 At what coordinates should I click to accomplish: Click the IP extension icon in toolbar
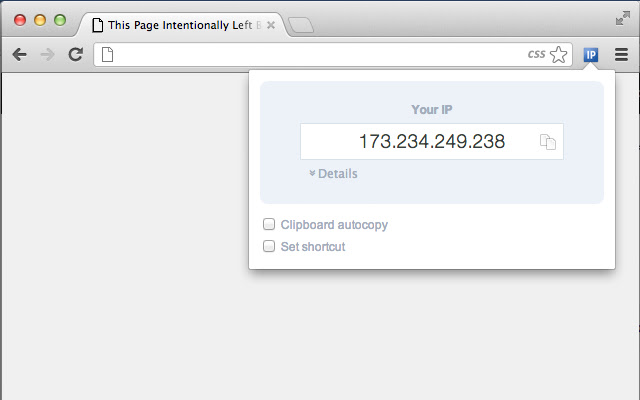(591, 55)
